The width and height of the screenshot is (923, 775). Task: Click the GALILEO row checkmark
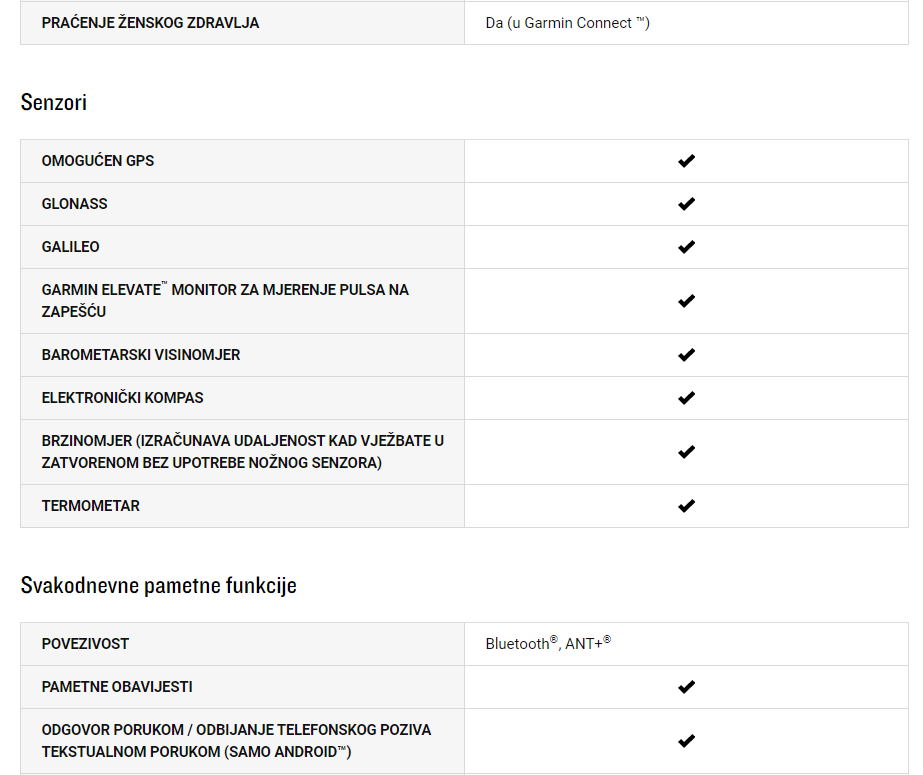[x=686, y=247]
